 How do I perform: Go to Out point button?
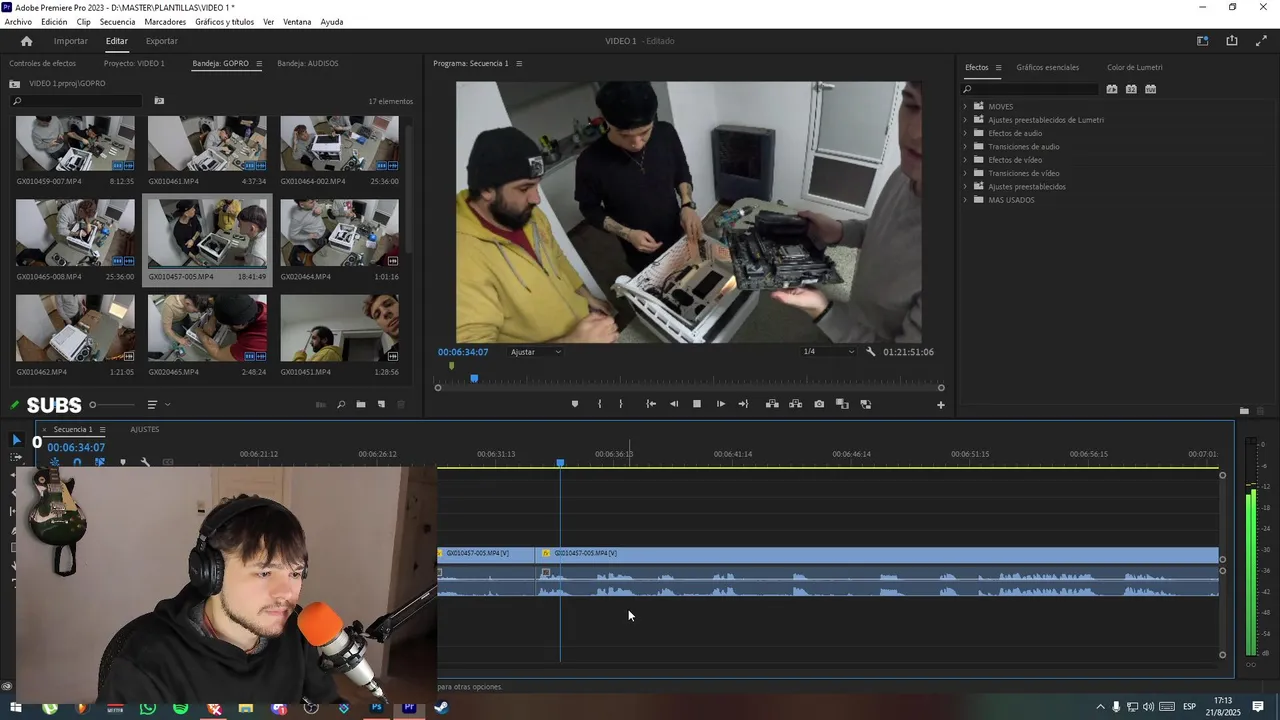pyautogui.click(x=743, y=404)
